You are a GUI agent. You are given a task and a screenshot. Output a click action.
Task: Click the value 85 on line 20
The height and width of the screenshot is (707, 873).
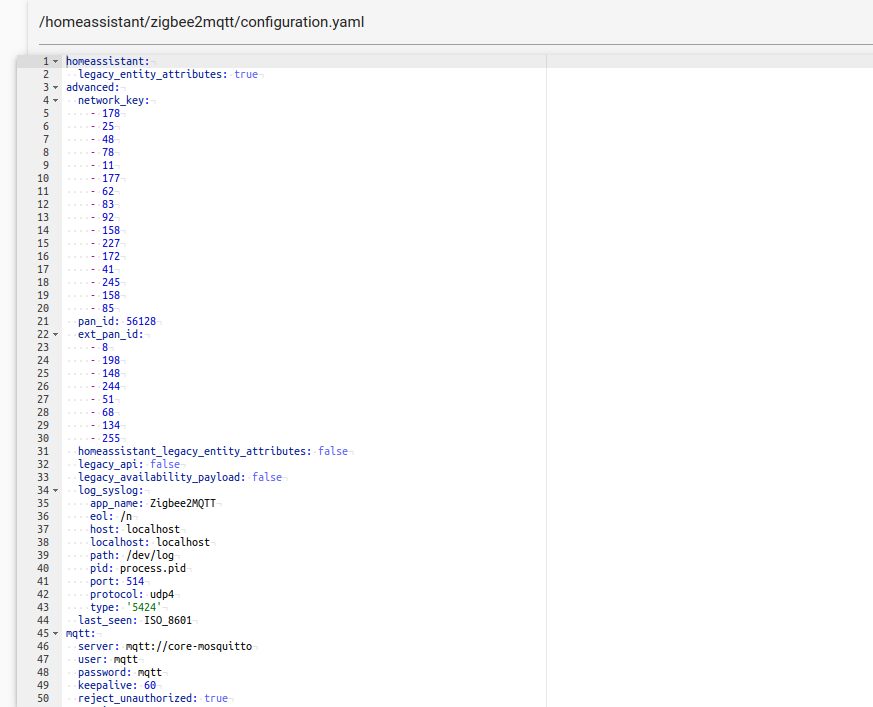[x=108, y=308]
